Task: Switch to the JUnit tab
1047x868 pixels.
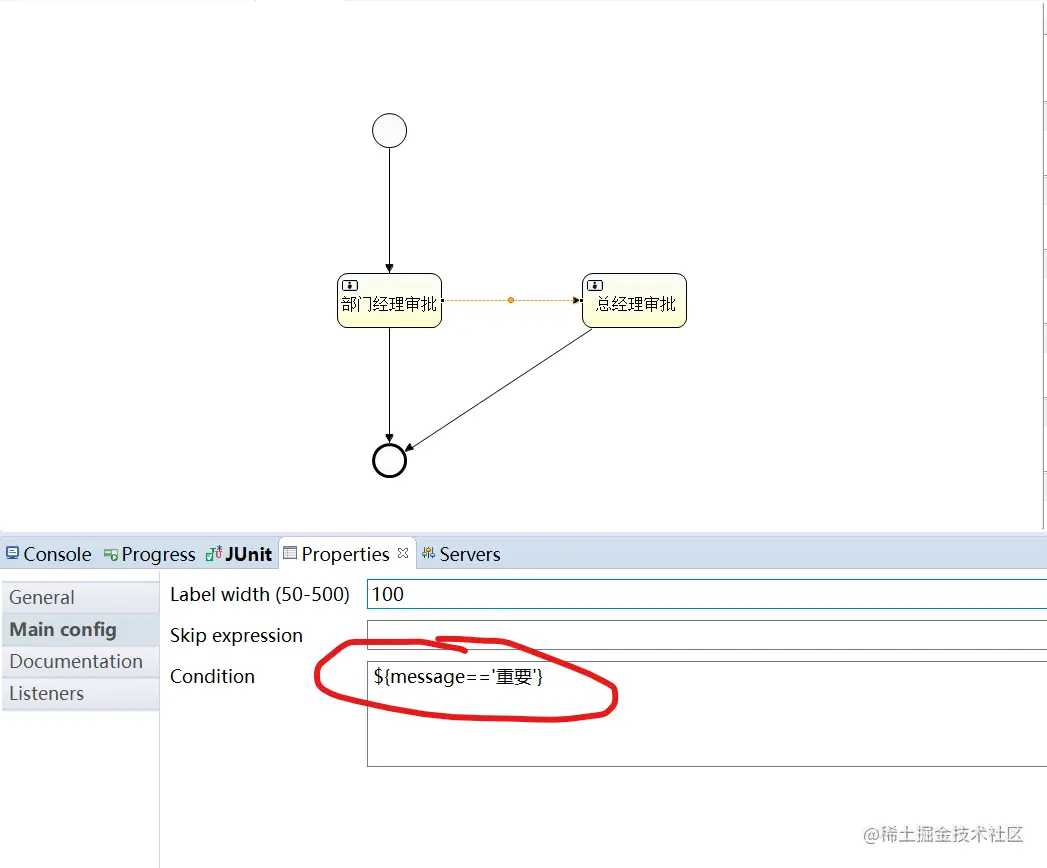Action: (239, 554)
